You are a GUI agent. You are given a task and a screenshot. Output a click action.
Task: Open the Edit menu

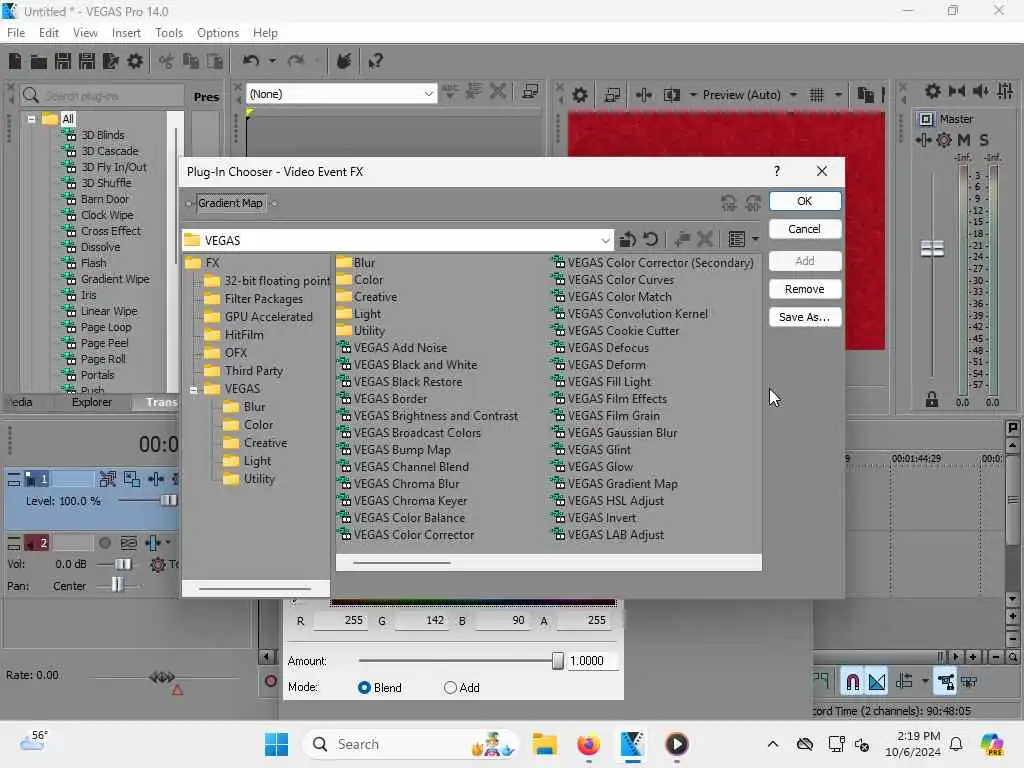point(49,33)
